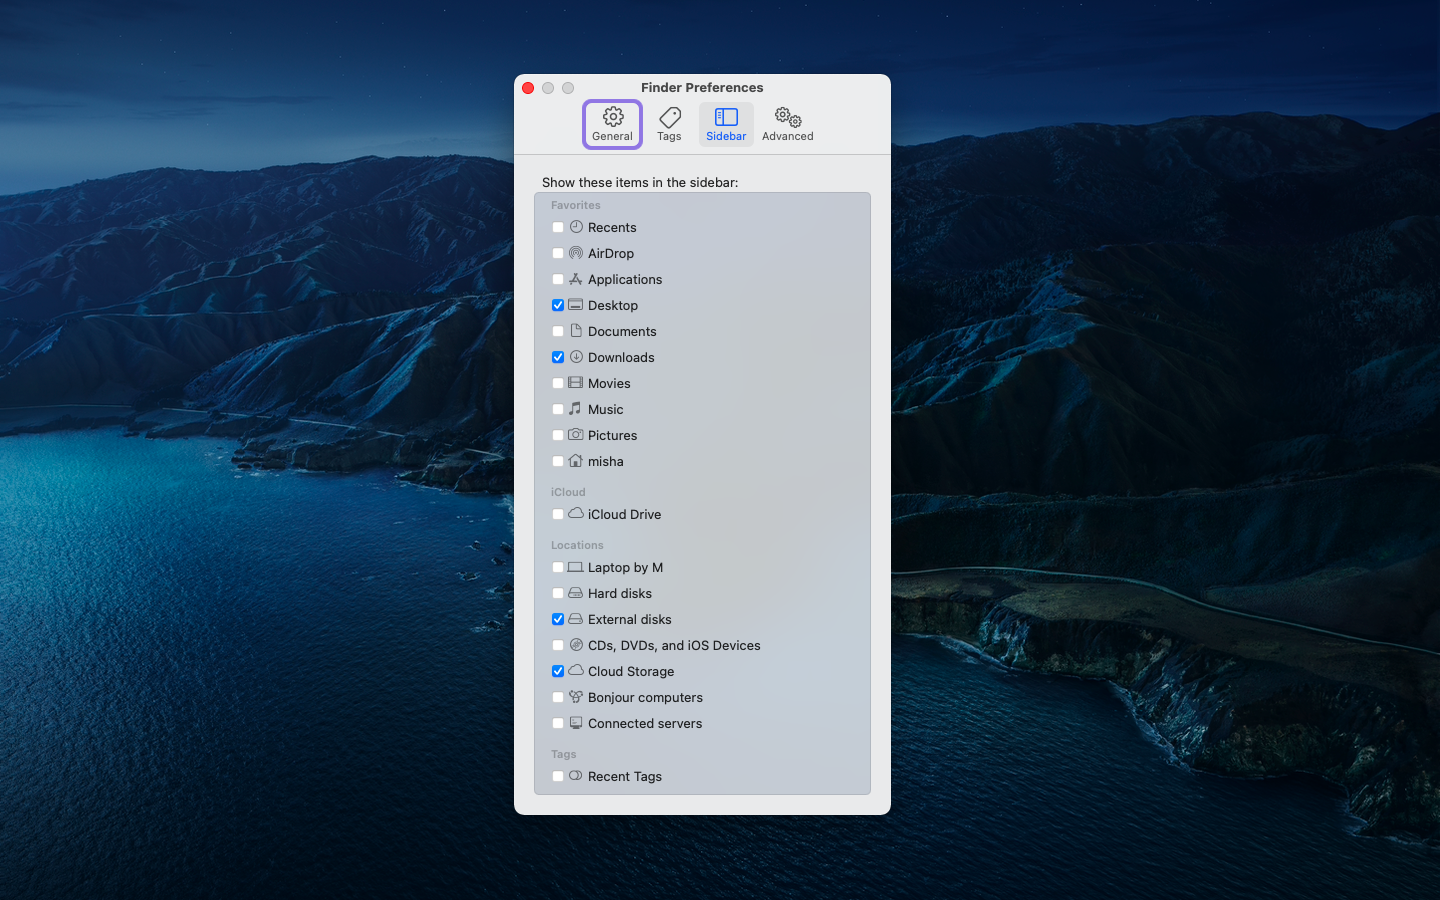Viewport: 1440px width, 900px height.
Task: Check the Applications checkbox
Action: 558,280
